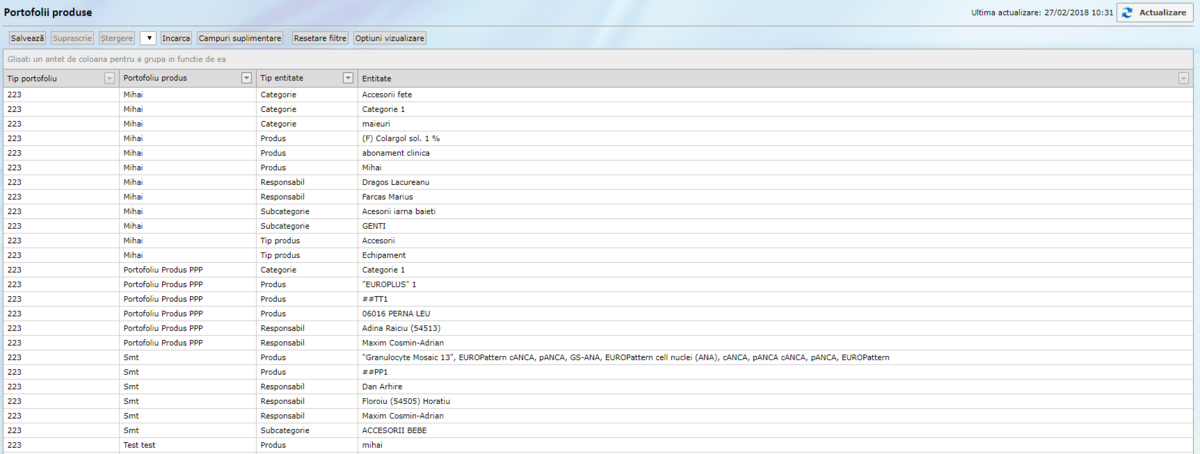This screenshot has width=1200, height=454.
Task: Open Optiuni vizualizare
Action: point(390,38)
